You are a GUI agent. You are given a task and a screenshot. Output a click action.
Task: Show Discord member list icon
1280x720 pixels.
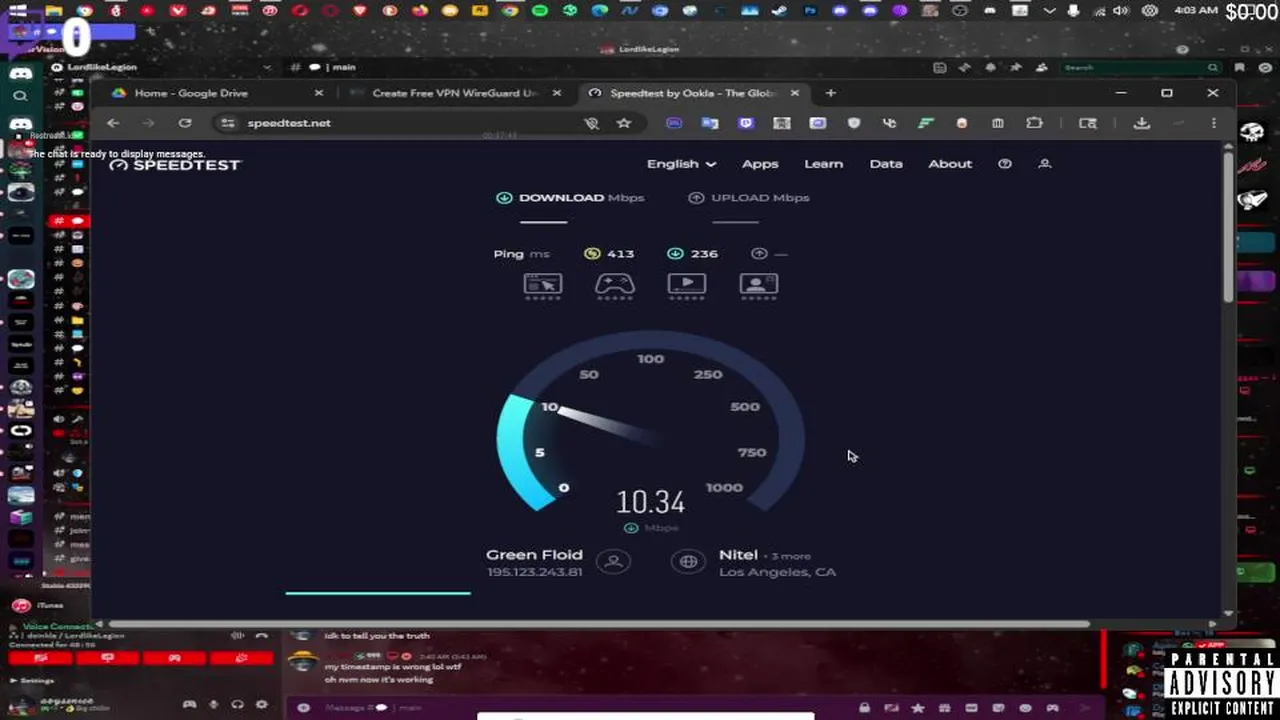tap(1042, 67)
